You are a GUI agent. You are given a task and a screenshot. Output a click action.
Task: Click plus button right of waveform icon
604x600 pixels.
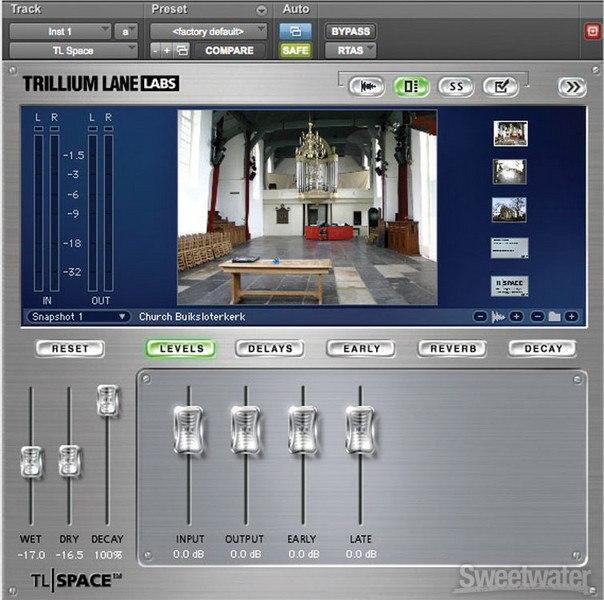click(x=516, y=317)
